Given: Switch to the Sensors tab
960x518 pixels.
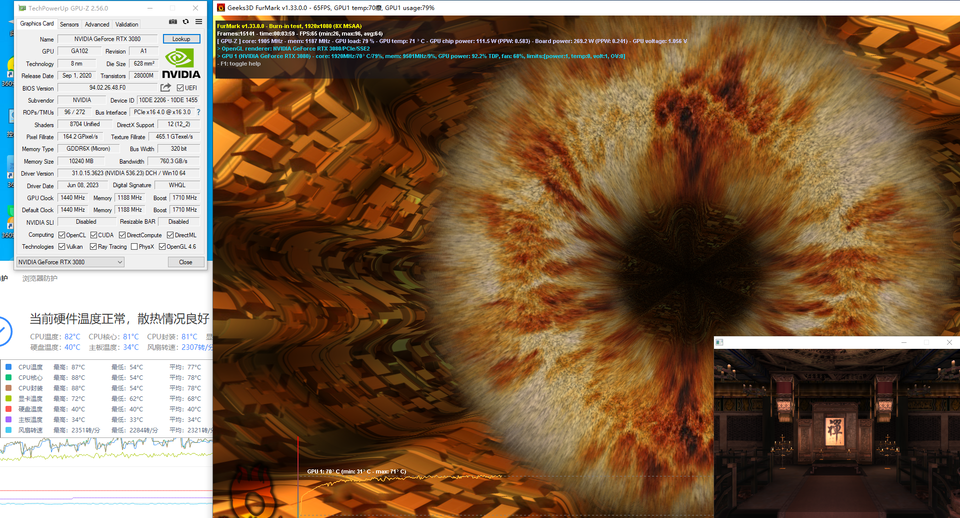Looking at the screenshot, I should 69,24.
